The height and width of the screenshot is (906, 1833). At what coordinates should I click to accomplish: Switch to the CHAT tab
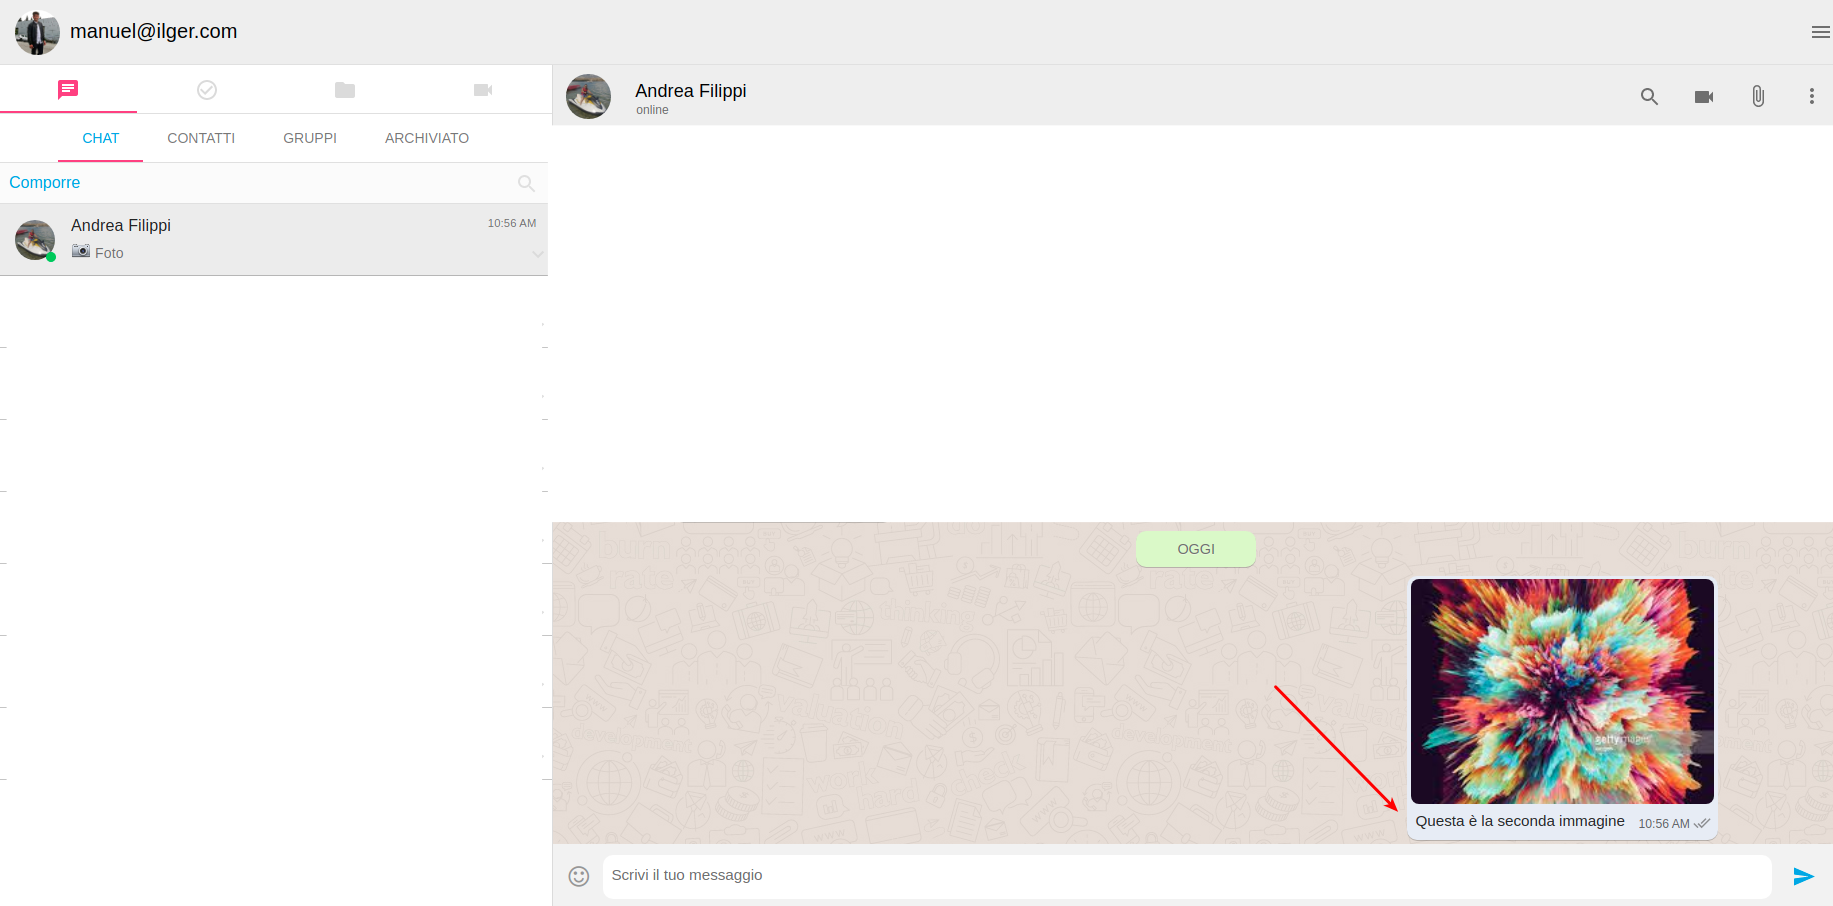point(101,138)
